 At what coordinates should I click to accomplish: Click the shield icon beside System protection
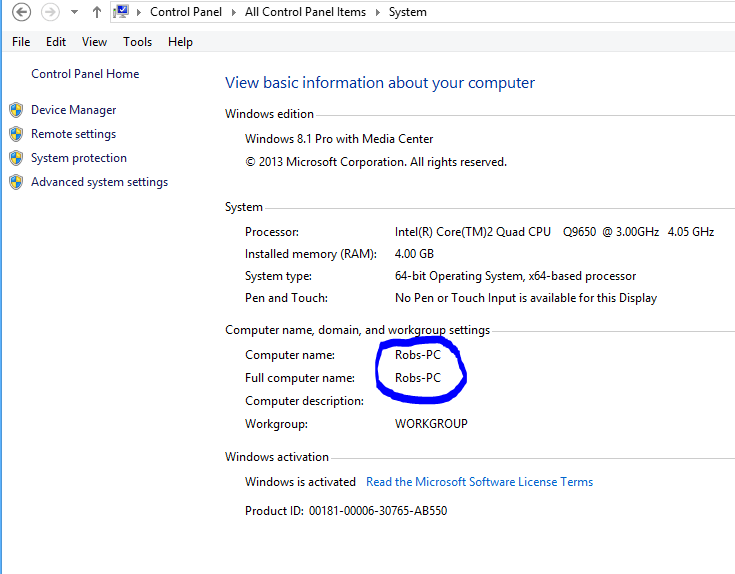pyautogui.click(x=15, y=158)
